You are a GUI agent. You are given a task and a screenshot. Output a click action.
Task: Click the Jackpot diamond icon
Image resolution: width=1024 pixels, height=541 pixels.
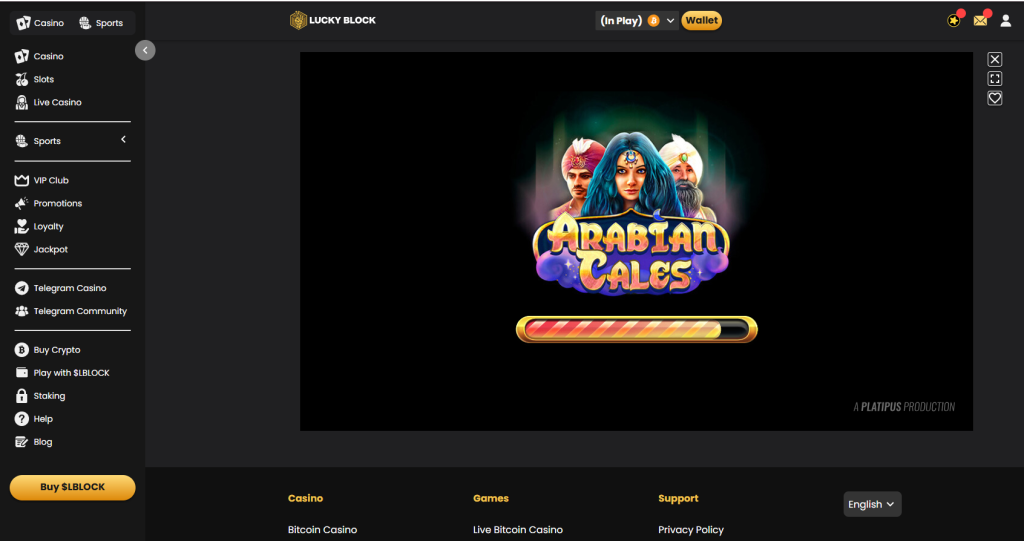(x=22, y=249)
